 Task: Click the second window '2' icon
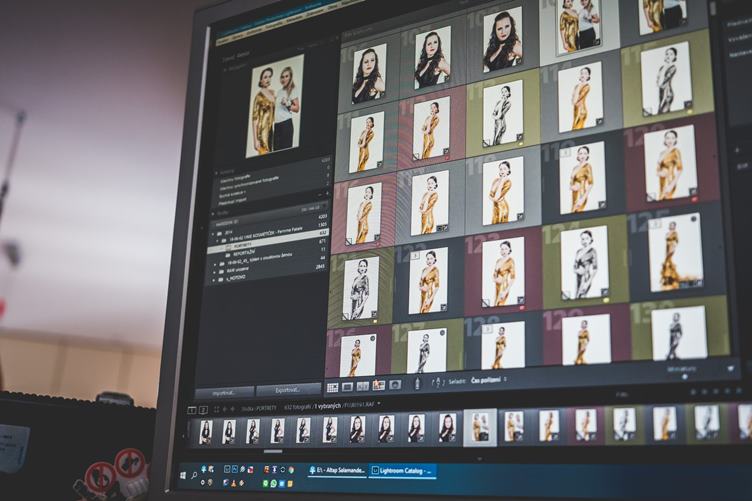click(203, 409)
